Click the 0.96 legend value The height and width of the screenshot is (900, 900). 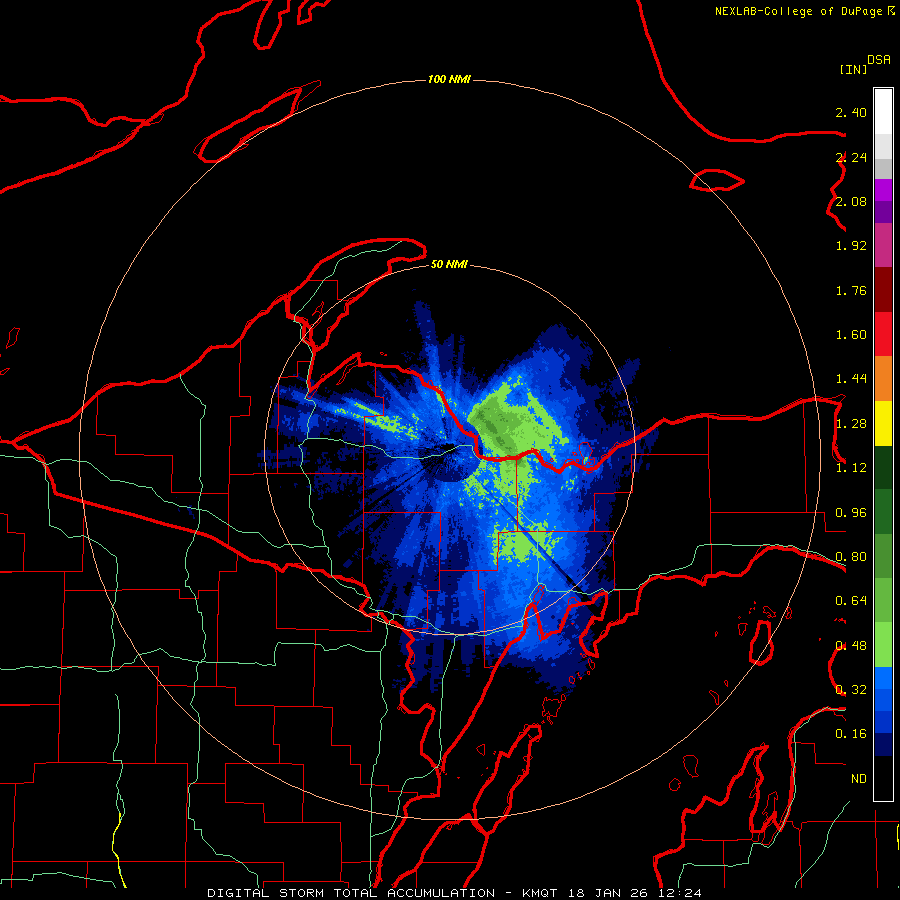(x=851, y=513)
